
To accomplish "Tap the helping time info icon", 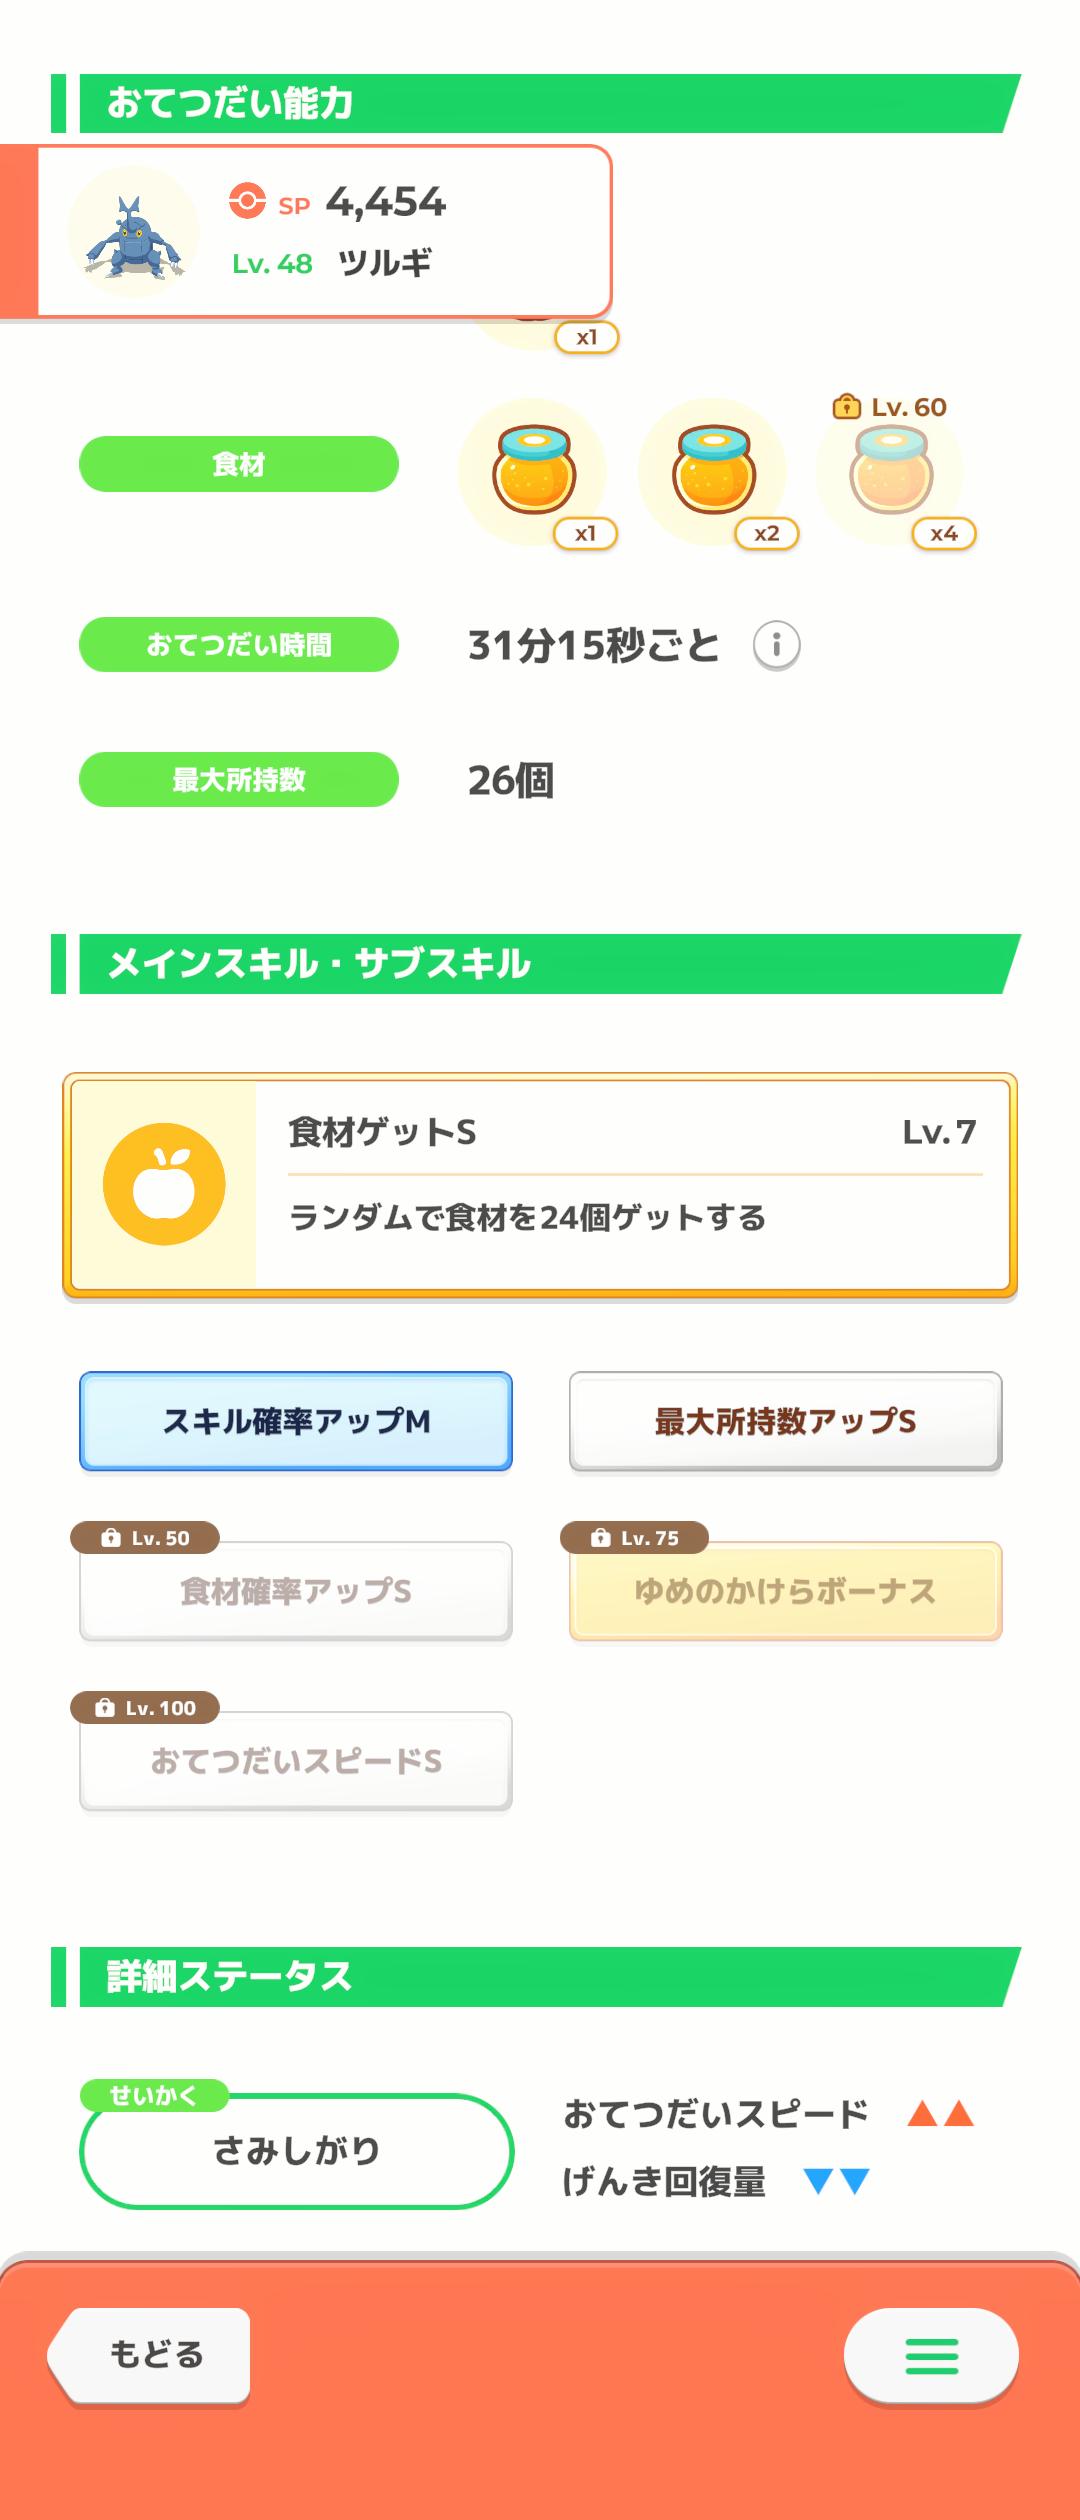I will point(776,645).
